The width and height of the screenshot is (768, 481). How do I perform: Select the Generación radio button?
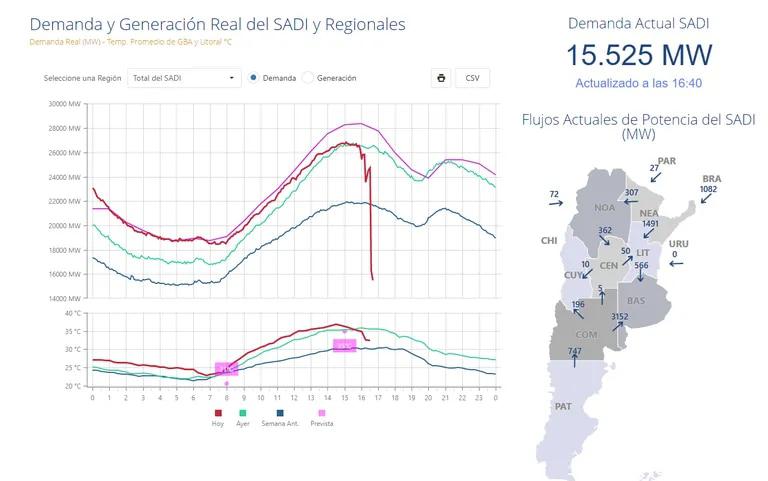coord(308,78)
